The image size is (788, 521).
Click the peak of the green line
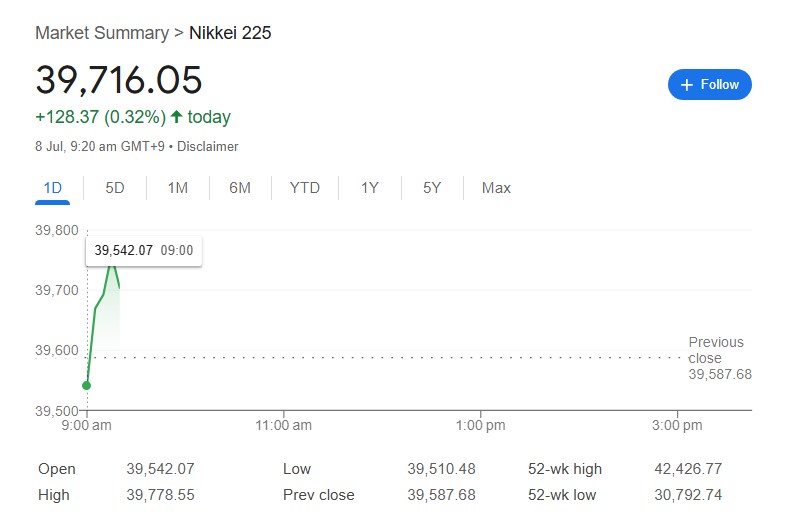click(x=113, y=265)
